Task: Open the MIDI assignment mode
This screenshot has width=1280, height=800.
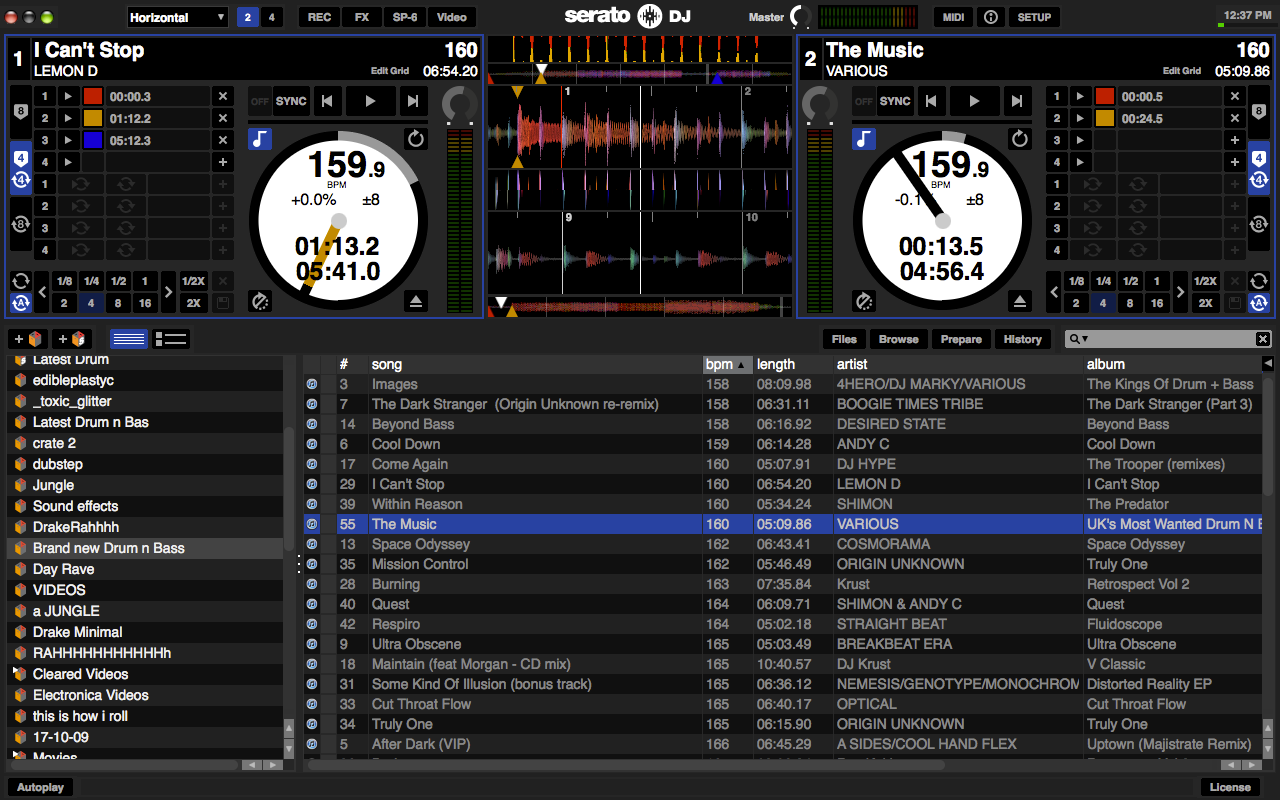Action: (953, 17)
